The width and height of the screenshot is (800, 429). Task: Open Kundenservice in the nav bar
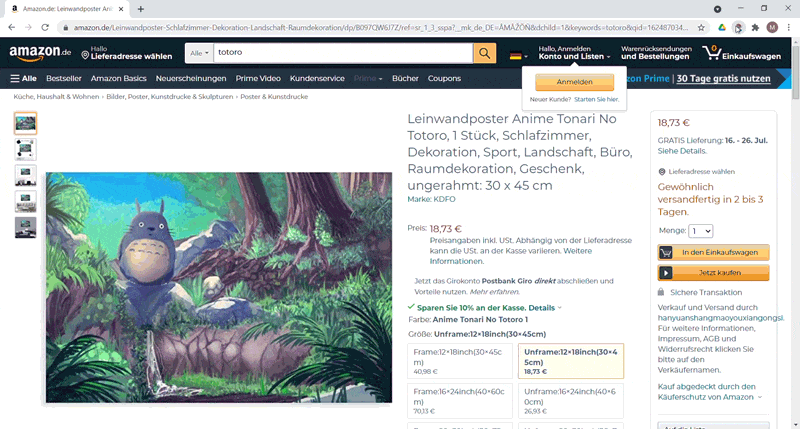[317, 79]
